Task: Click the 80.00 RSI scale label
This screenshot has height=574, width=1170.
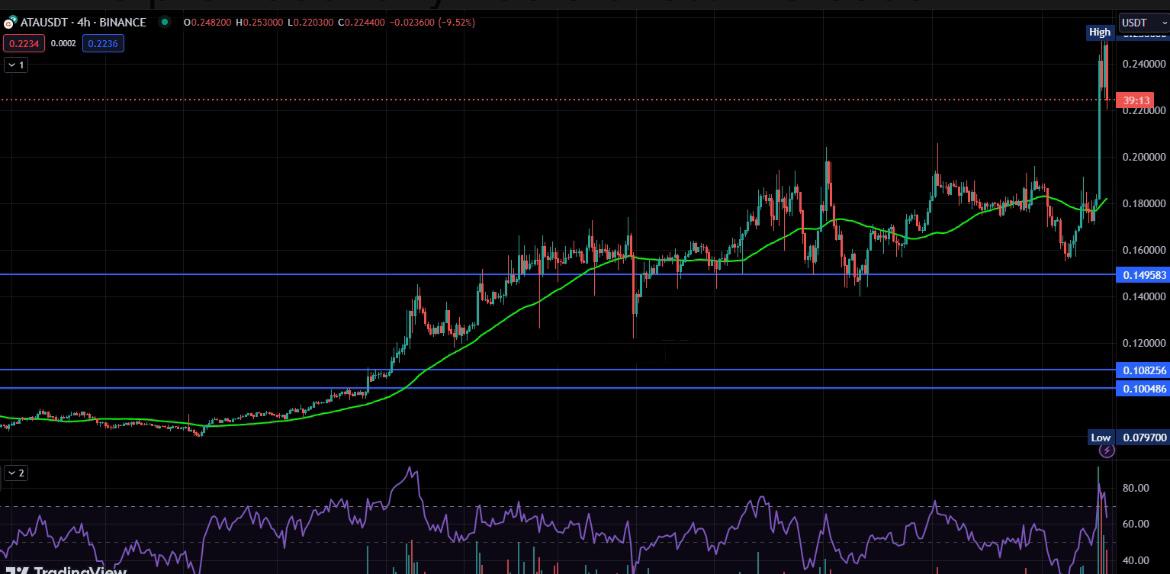Action: pyautogui.click(x=1136, y=488)
